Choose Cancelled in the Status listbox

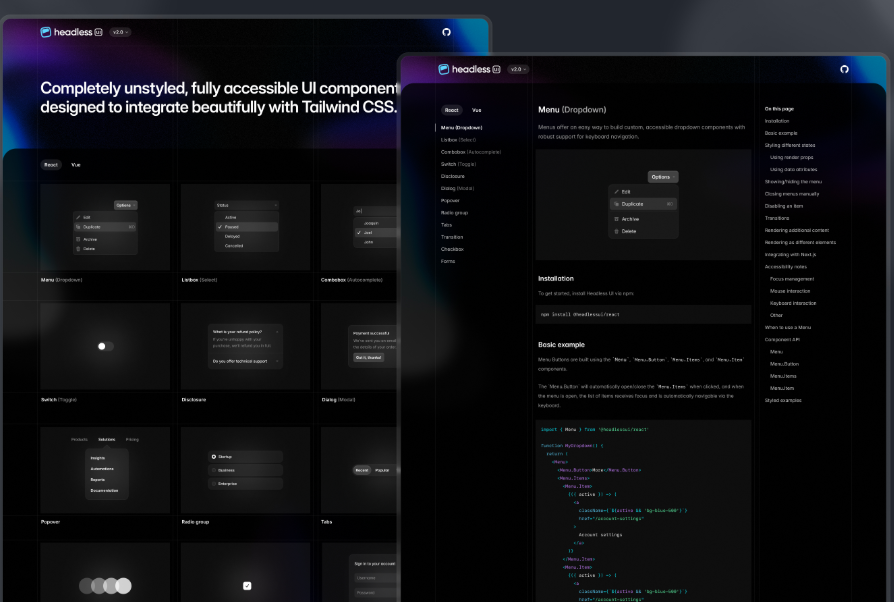(x=246, y=246)
